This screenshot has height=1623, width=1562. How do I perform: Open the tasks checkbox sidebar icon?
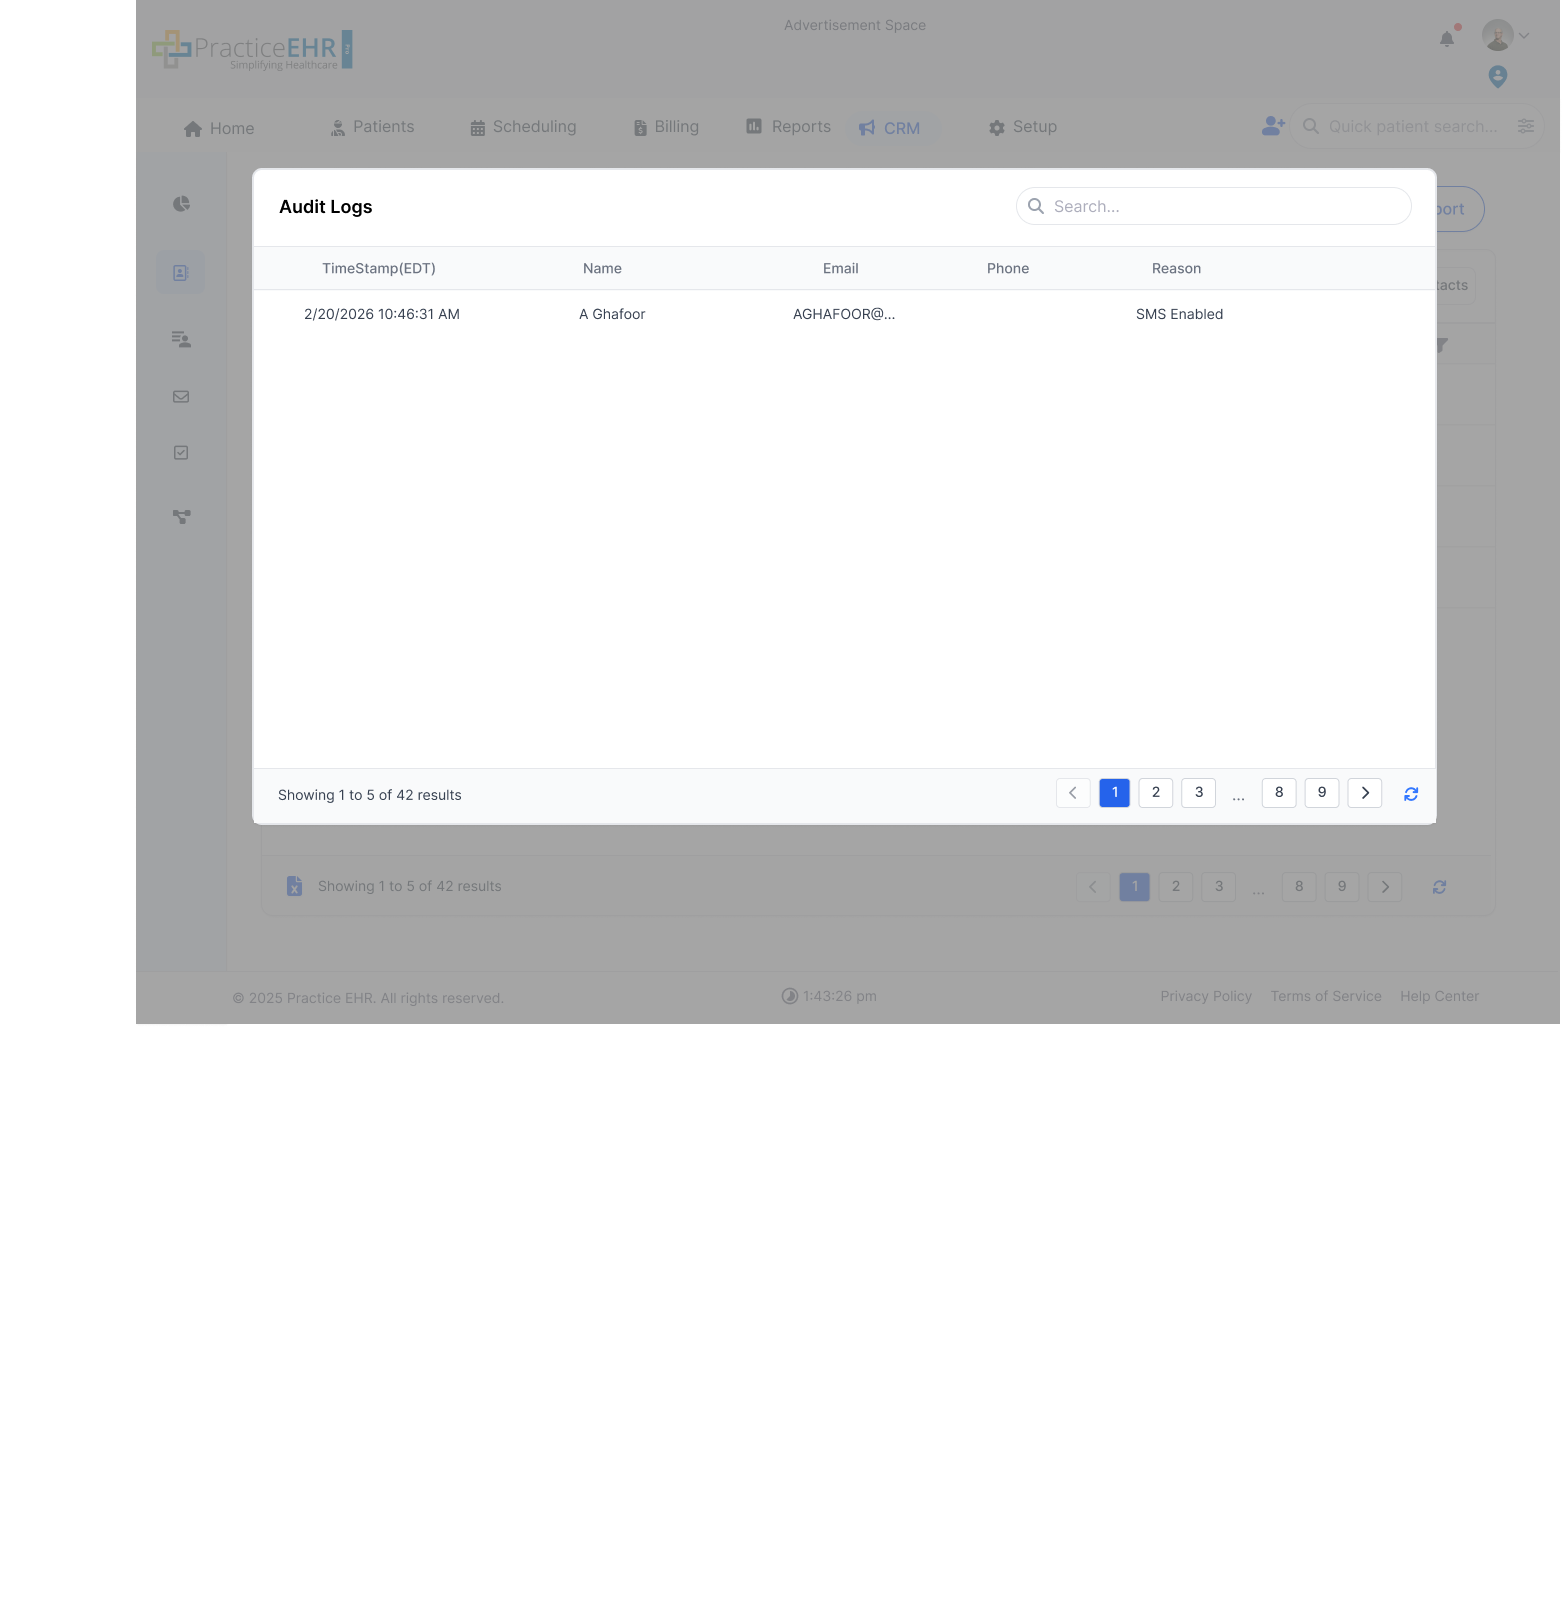pyautogui.click(x=181, y=453)
